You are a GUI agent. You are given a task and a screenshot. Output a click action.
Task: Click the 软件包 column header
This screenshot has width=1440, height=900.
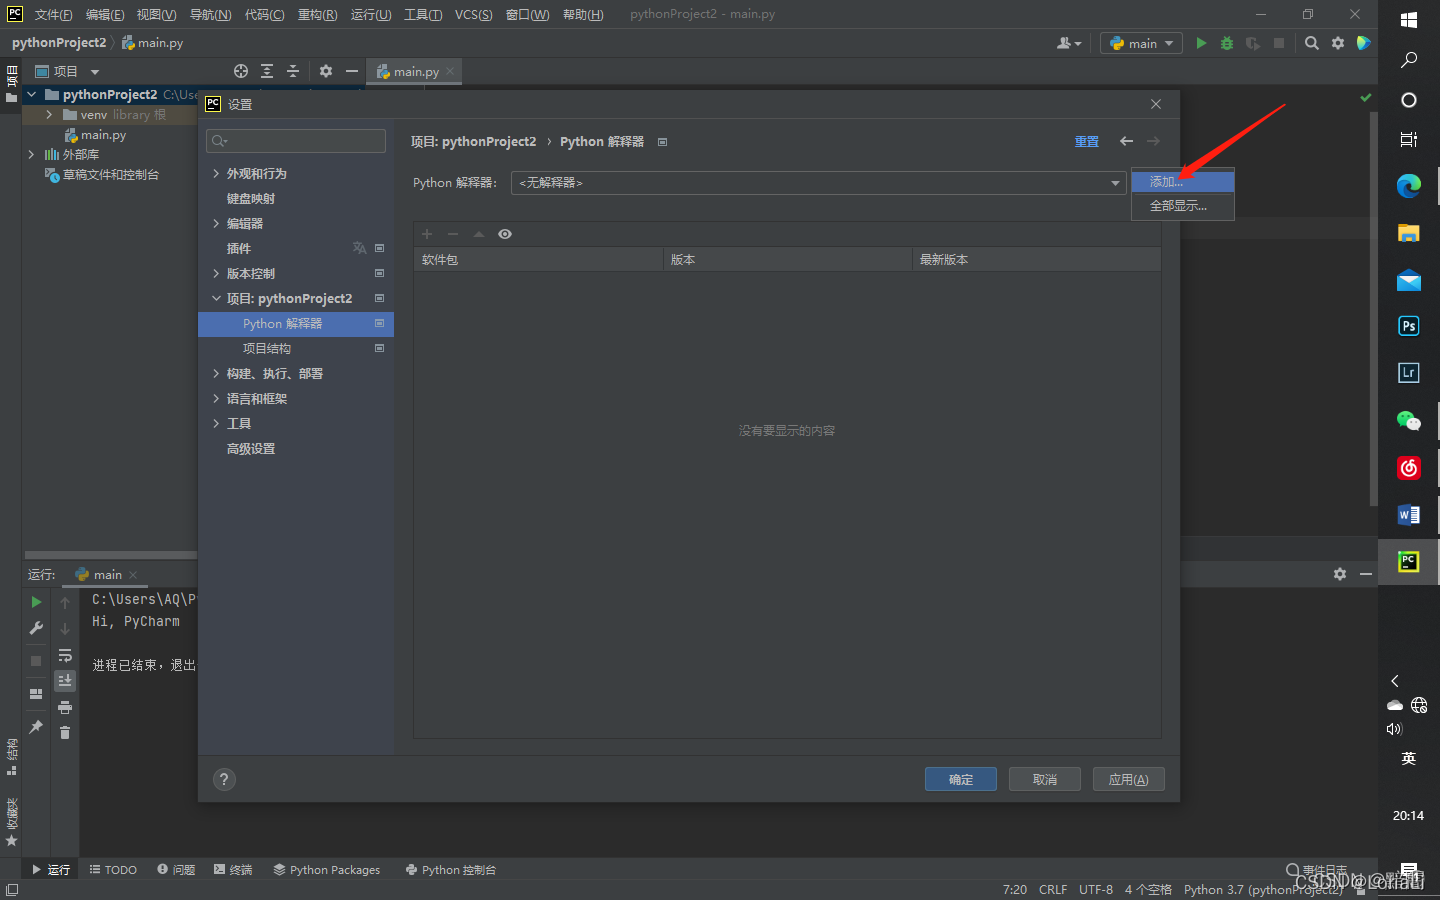[x=538, y=259]
